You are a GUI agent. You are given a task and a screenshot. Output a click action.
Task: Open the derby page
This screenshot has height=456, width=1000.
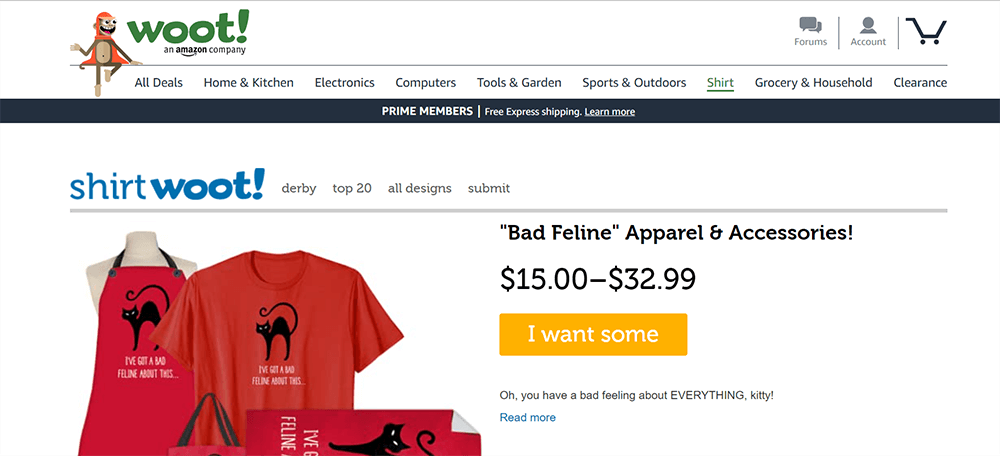pos(299,188)
